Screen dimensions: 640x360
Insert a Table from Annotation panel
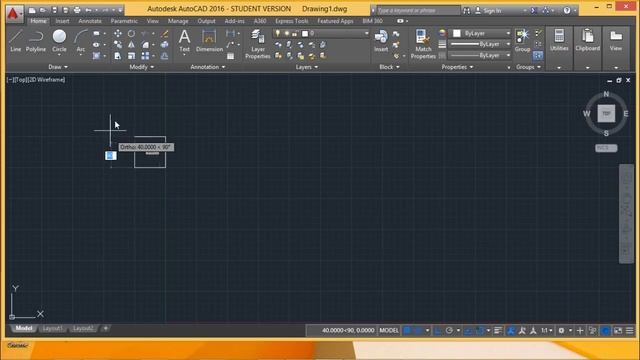(230, 56)
